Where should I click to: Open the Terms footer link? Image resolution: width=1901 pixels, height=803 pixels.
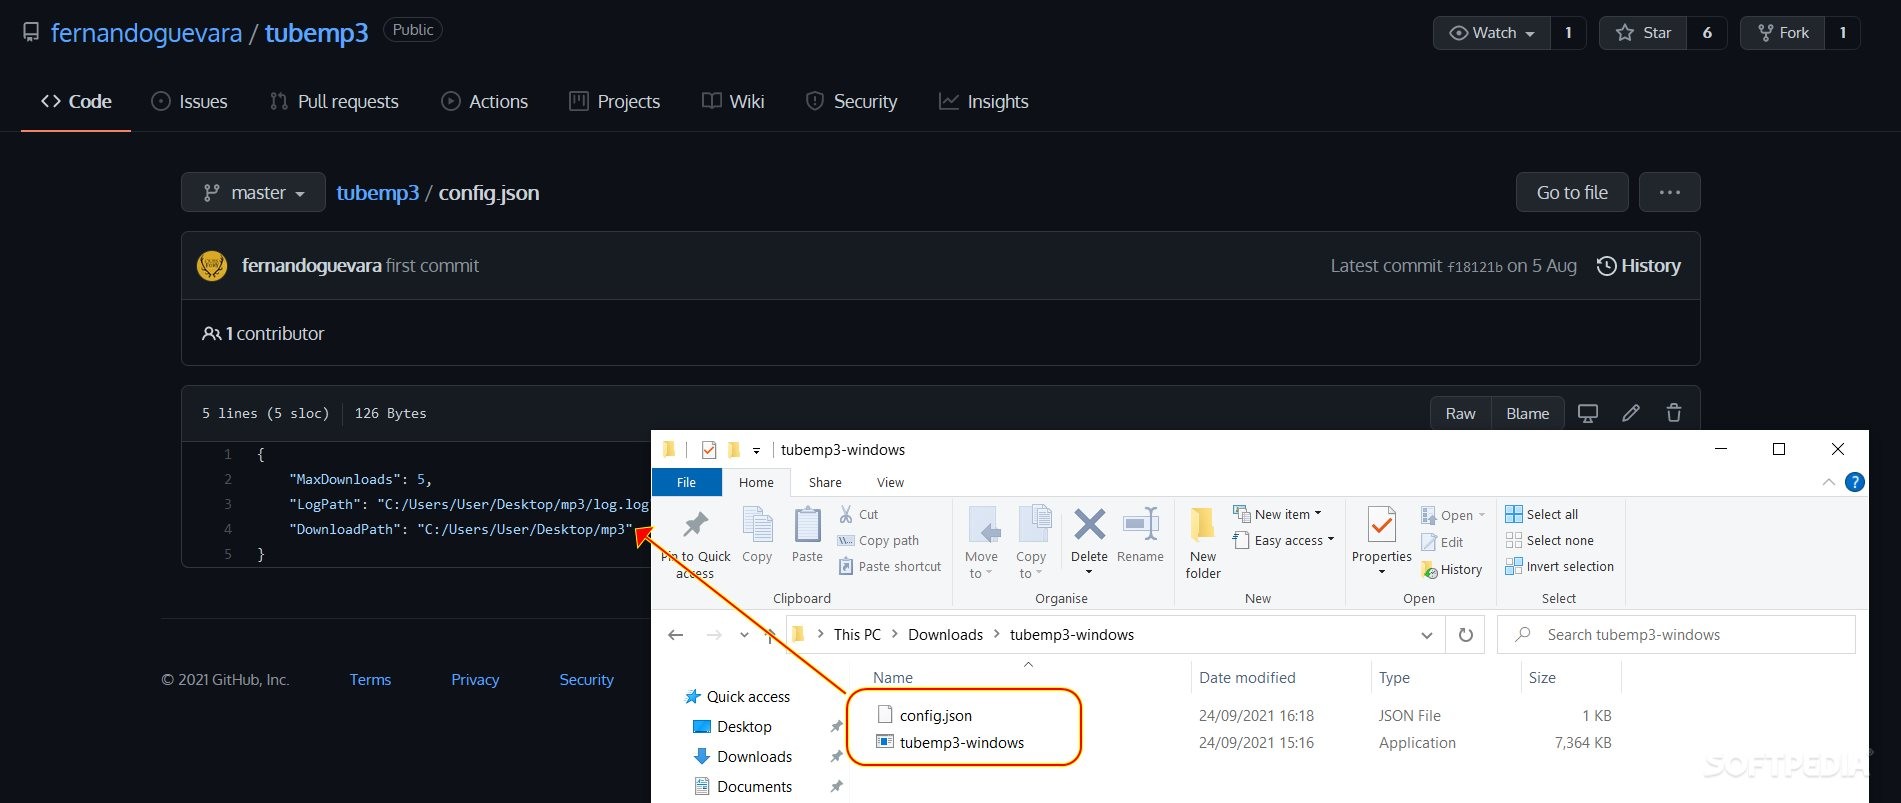click(x=370, y=679)
